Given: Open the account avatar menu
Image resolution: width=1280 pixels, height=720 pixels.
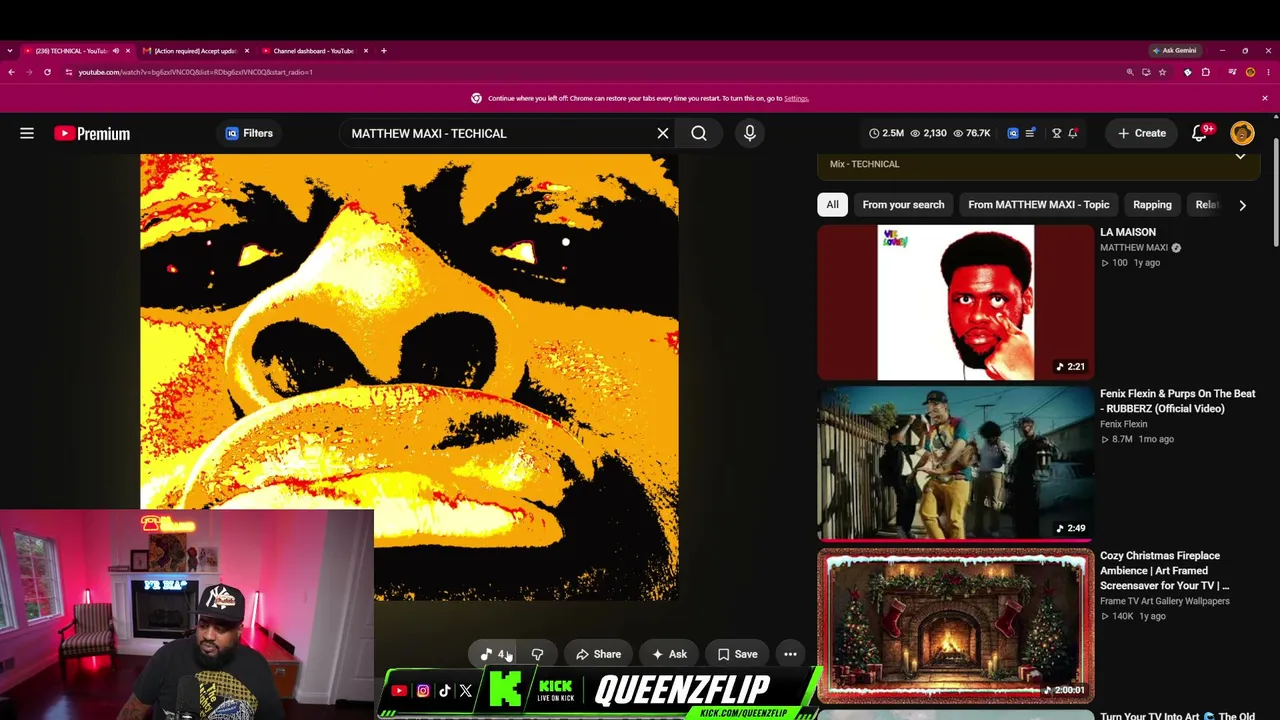Looking at the screenshot, I should coord(1242,133).
